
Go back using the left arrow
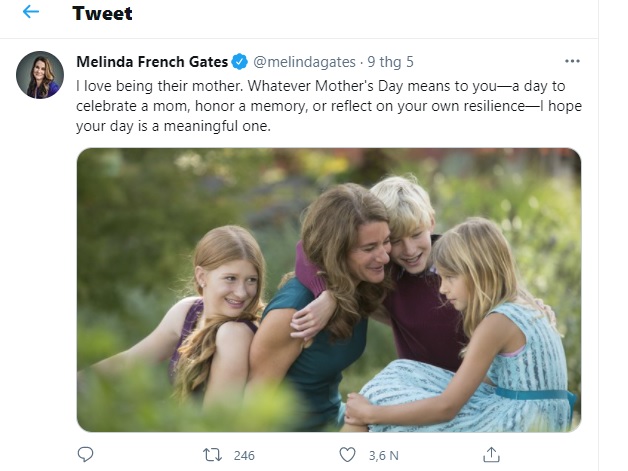[x=31, y=13]
